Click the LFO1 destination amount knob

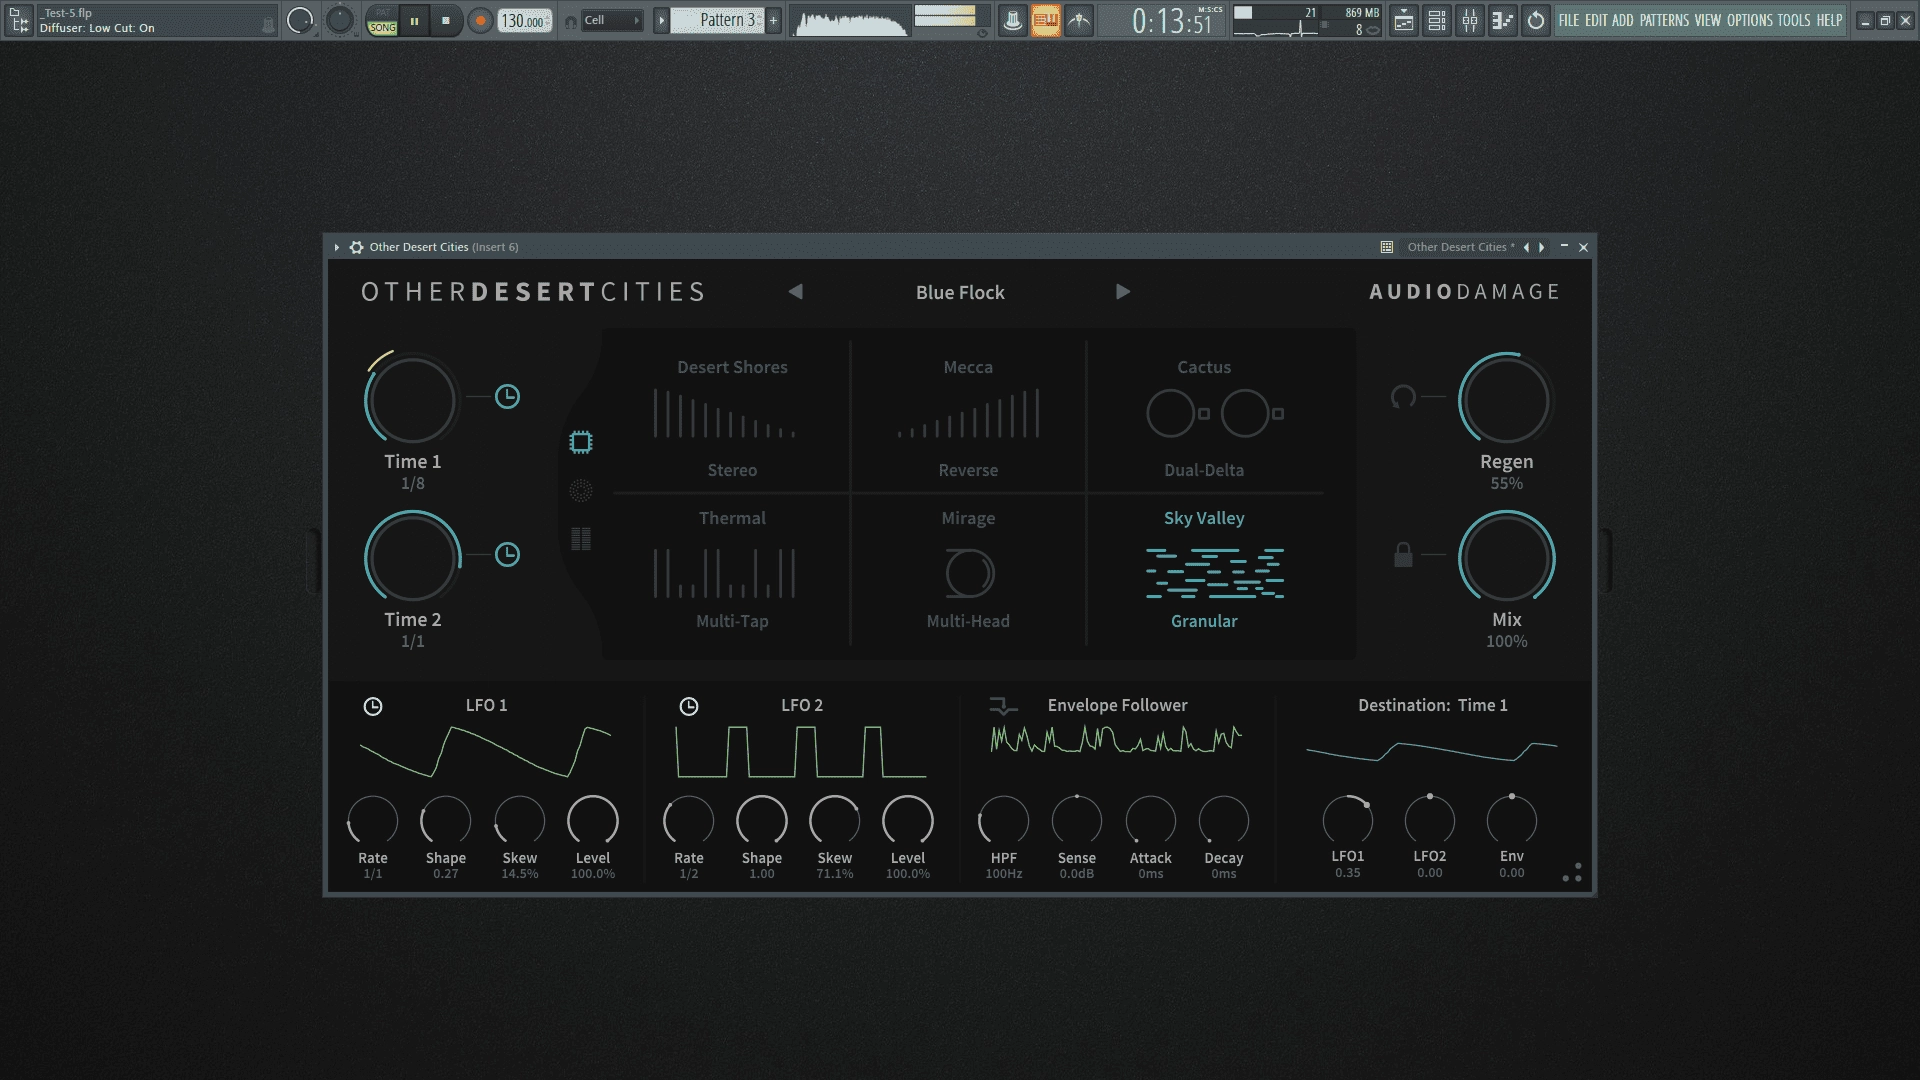[1348, 820]
